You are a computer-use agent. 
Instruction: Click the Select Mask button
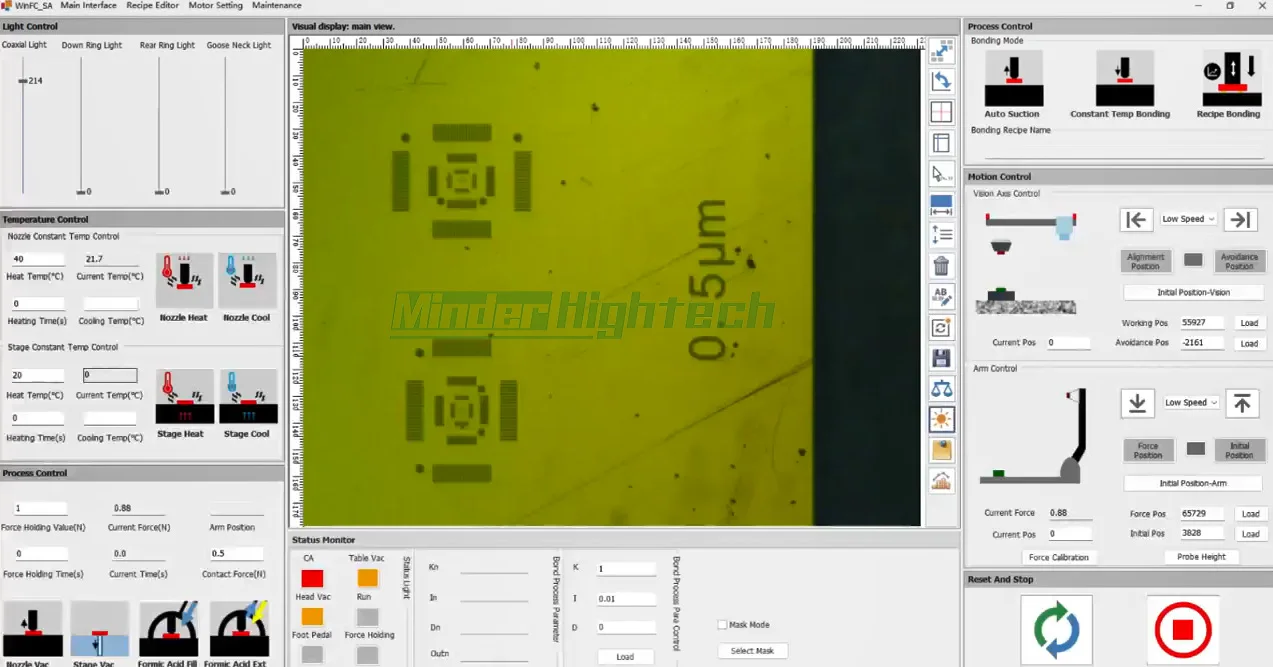[x=752, y=651]
